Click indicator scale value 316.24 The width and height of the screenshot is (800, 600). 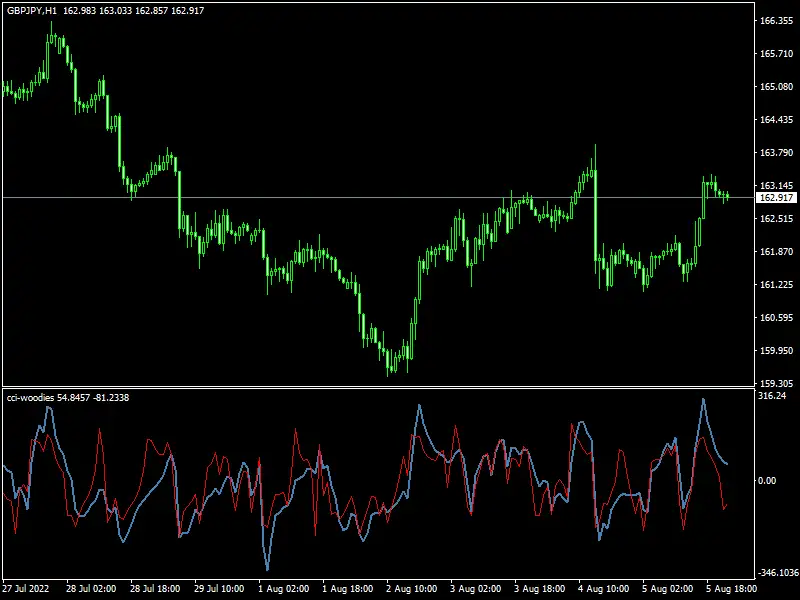tap(772, 396)
